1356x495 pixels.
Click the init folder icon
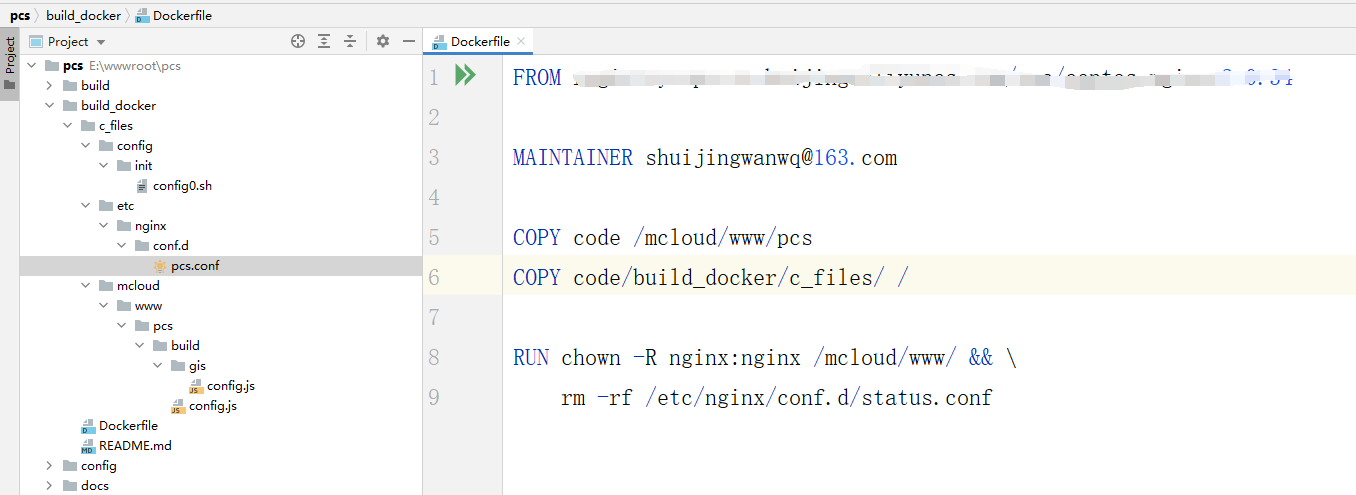124,166
